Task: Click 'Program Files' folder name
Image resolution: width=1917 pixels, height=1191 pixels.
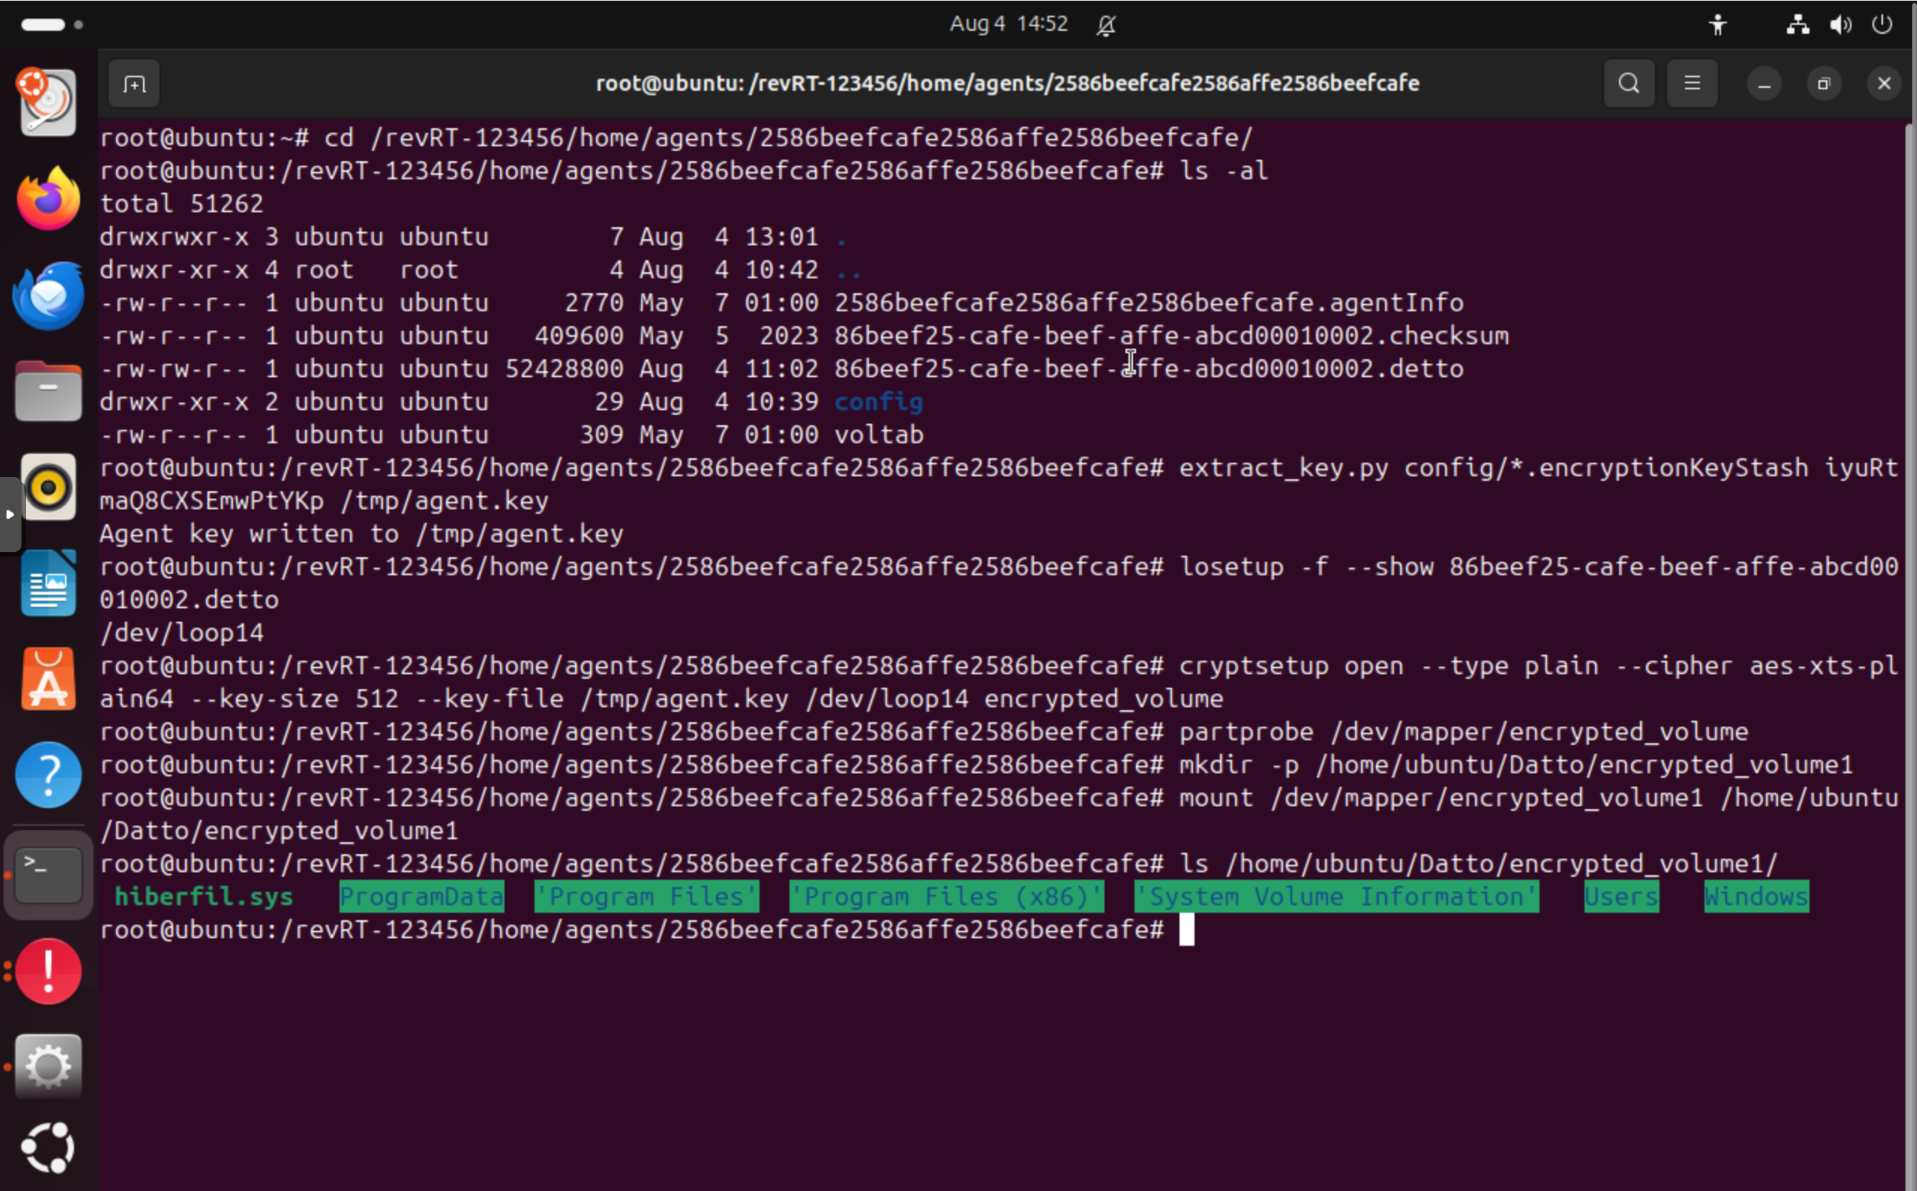Action: [646, 897]
